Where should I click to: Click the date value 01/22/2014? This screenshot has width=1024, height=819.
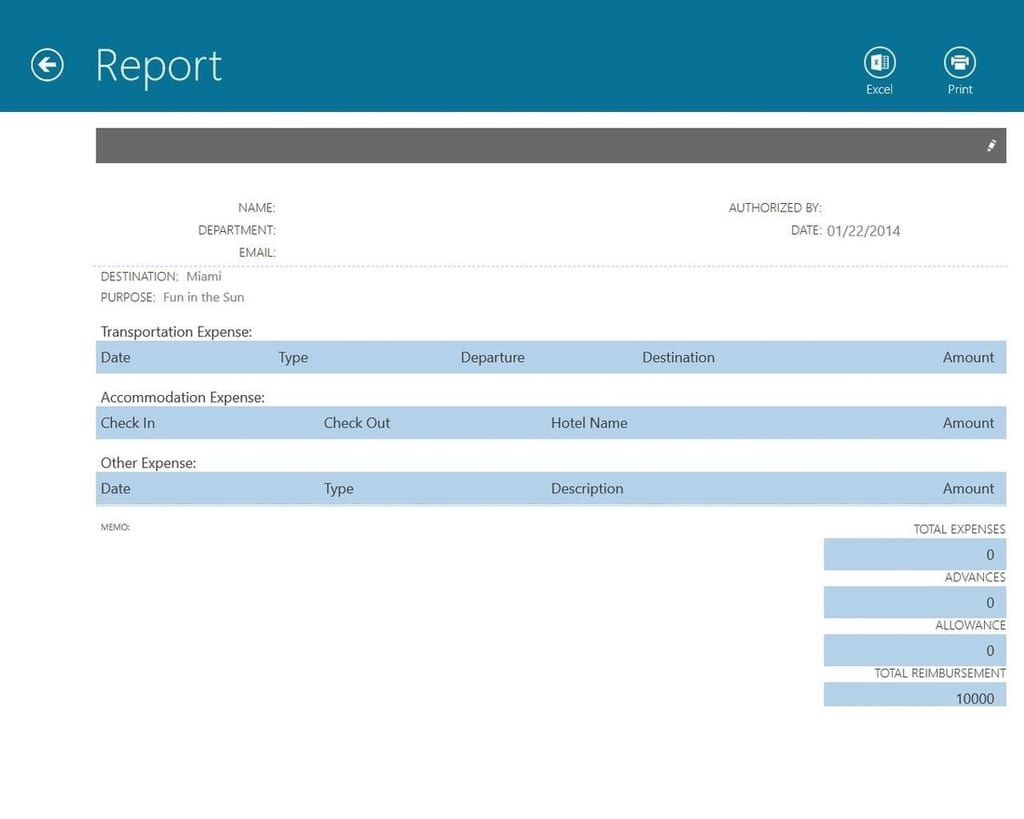(863, 231)
